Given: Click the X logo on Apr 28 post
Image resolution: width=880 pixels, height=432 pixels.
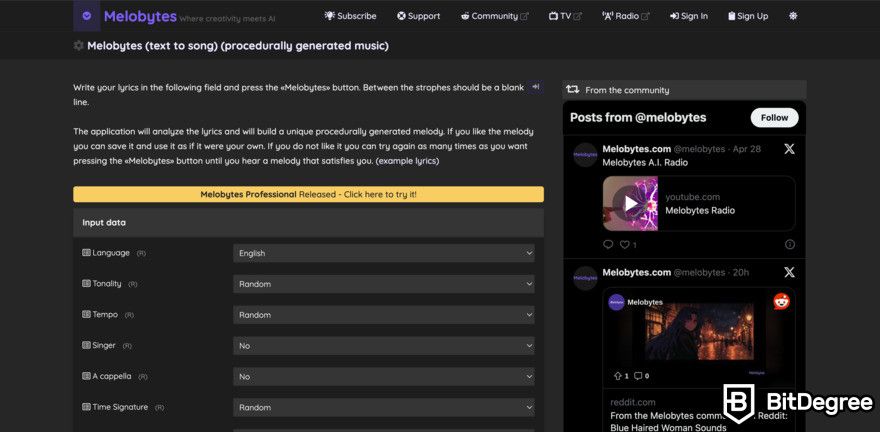Looking at the screenshot, I should coord(789,149).
